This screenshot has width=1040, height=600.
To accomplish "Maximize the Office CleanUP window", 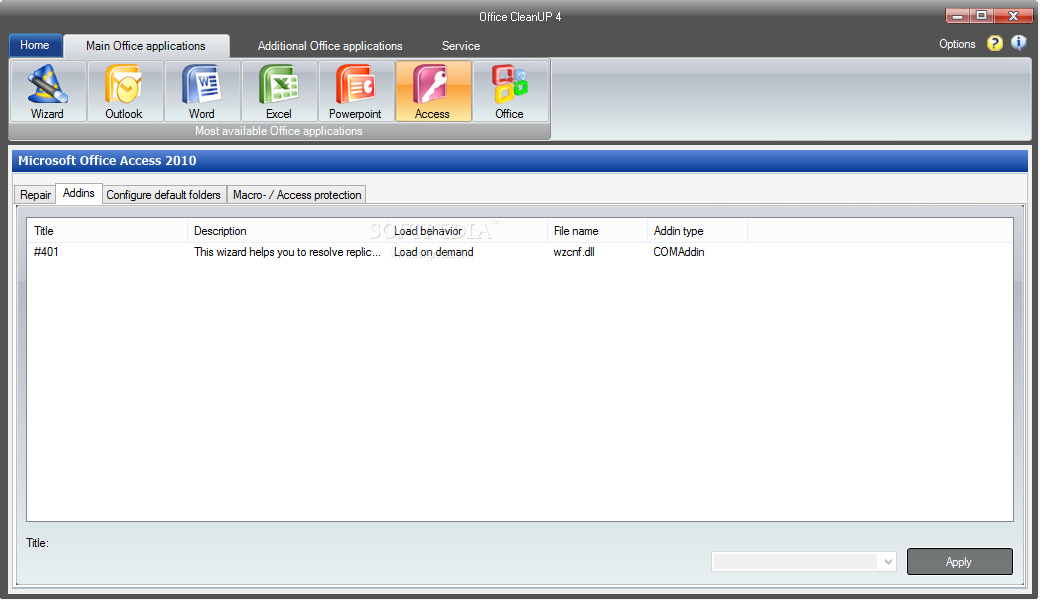I will click(981, 15).
